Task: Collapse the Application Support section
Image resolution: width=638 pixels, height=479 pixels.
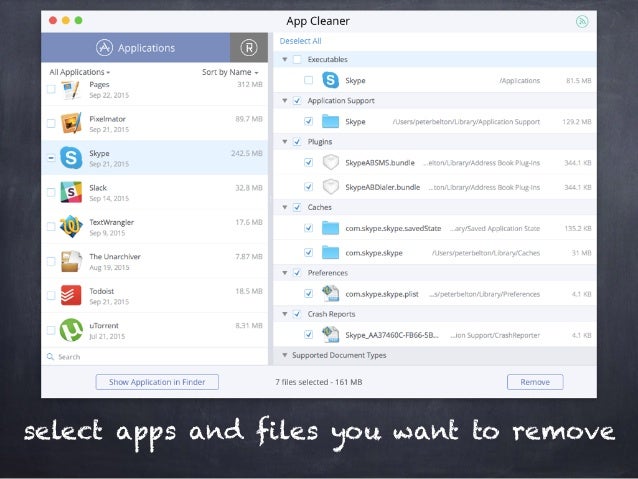Action: pos(285,101)
